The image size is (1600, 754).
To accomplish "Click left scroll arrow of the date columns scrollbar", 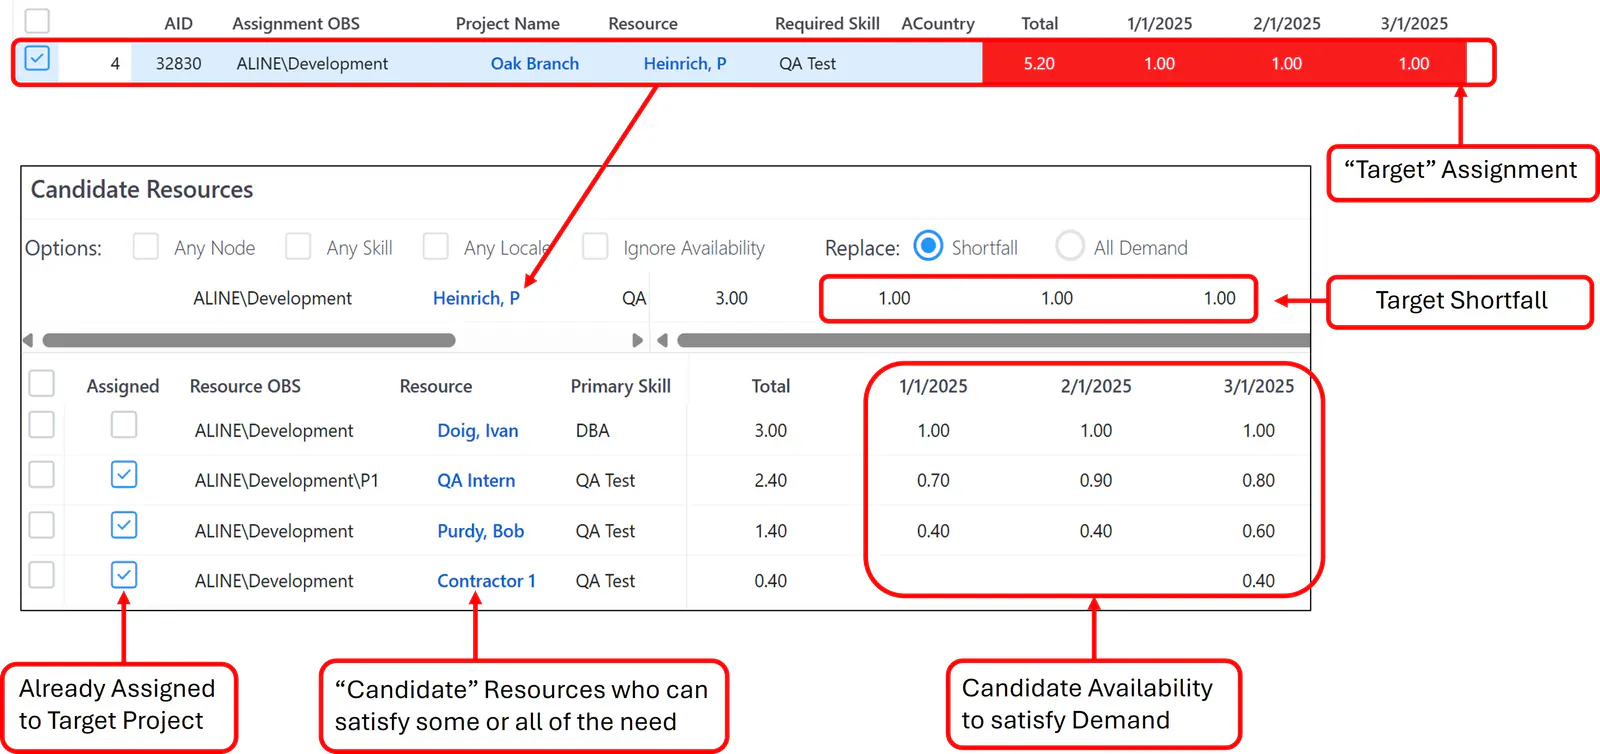I will [x=662, y=340].
